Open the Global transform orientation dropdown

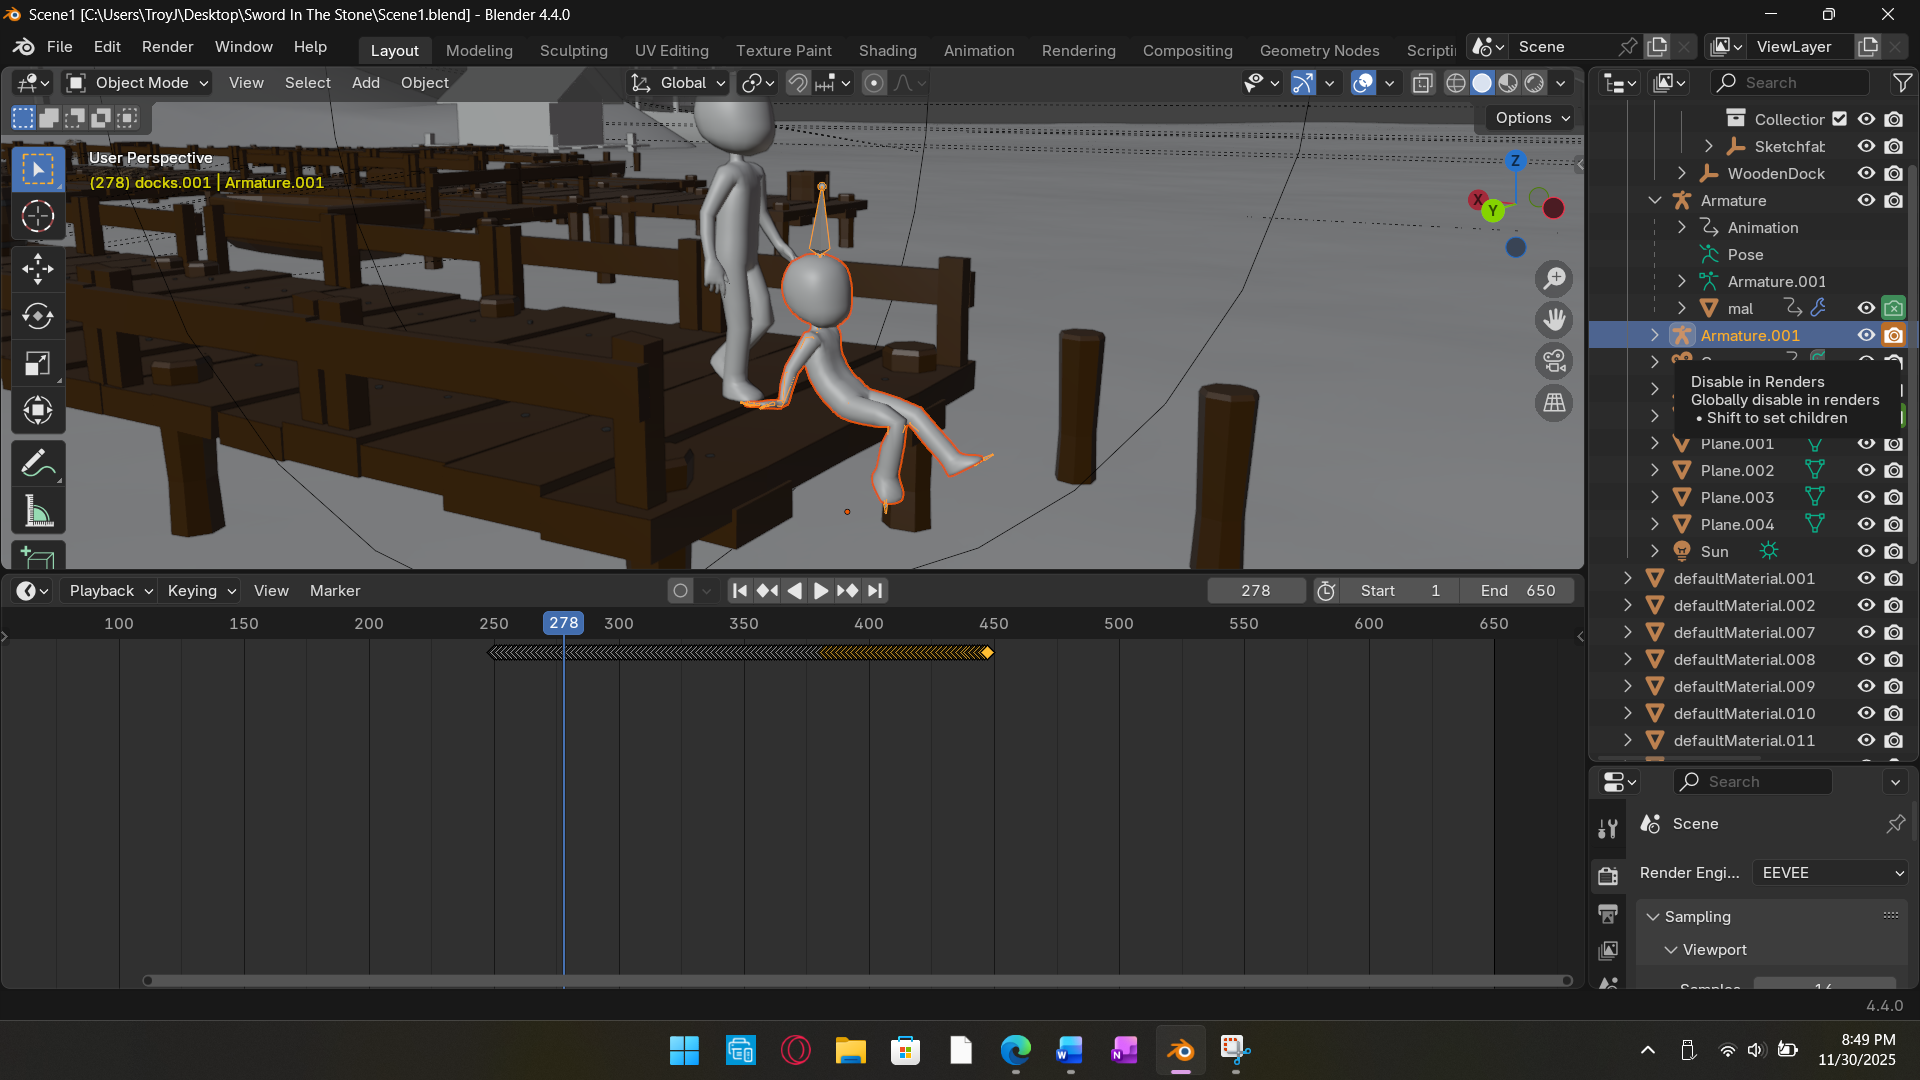click(680, 83)
